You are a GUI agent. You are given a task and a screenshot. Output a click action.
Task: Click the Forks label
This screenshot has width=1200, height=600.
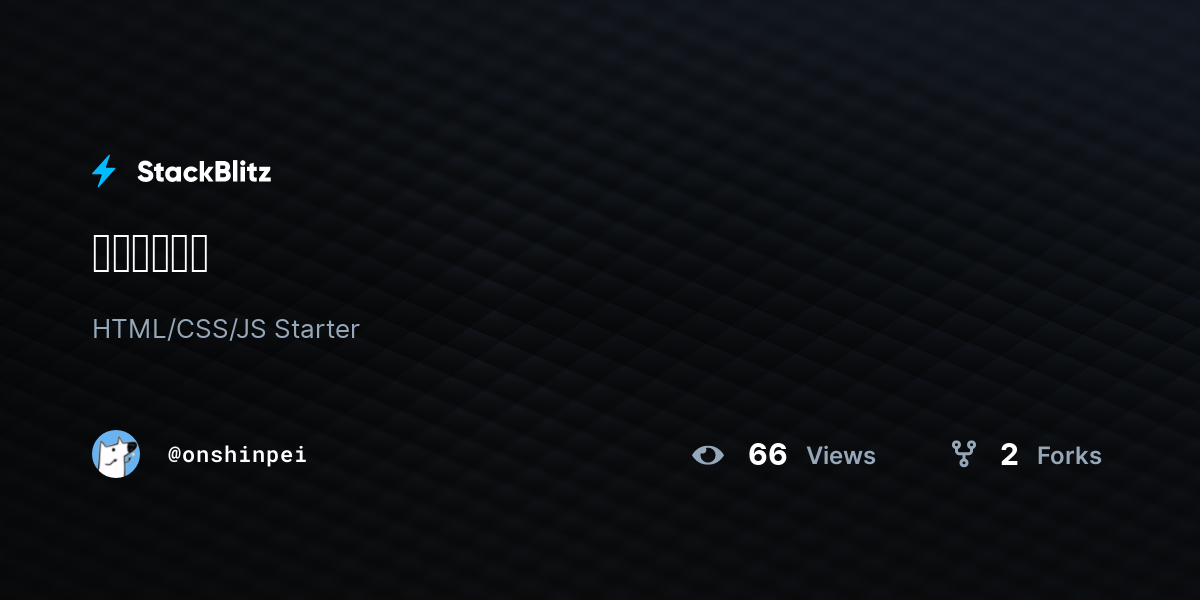(x=1069, y=456)
